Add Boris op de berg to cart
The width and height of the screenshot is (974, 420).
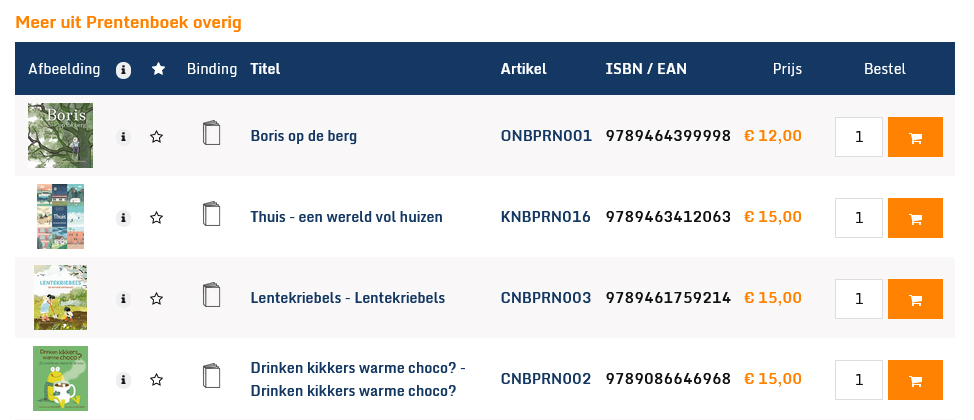point(915,137)
